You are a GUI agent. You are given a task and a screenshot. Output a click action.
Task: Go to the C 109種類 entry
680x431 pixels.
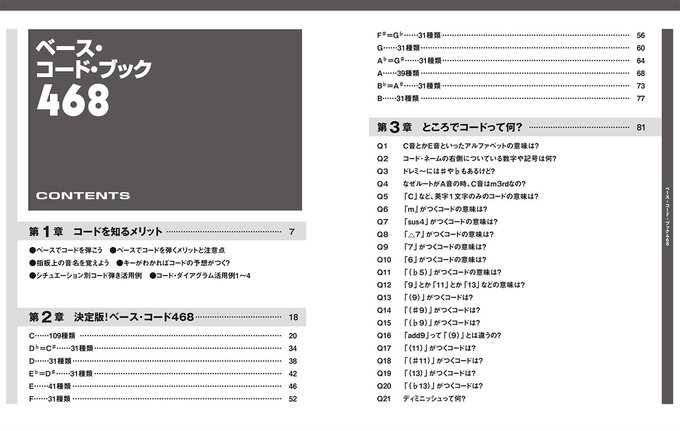(52, 335)
